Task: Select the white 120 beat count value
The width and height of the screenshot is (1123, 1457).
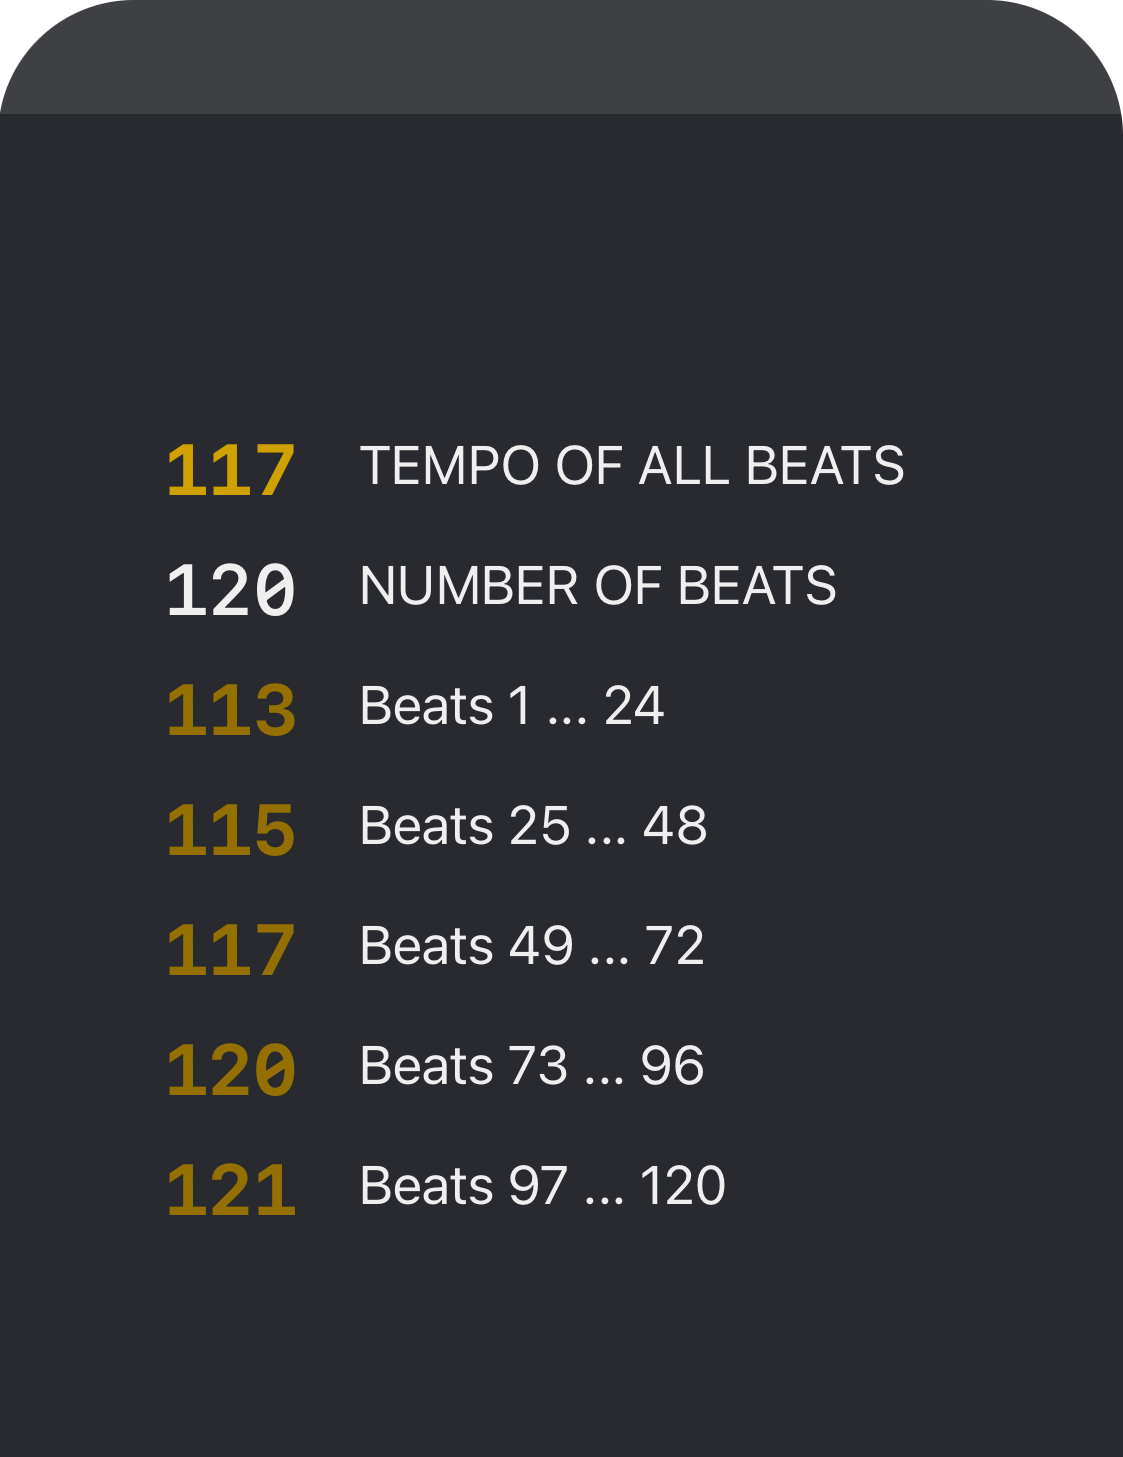Action: (x=231, y=590)
